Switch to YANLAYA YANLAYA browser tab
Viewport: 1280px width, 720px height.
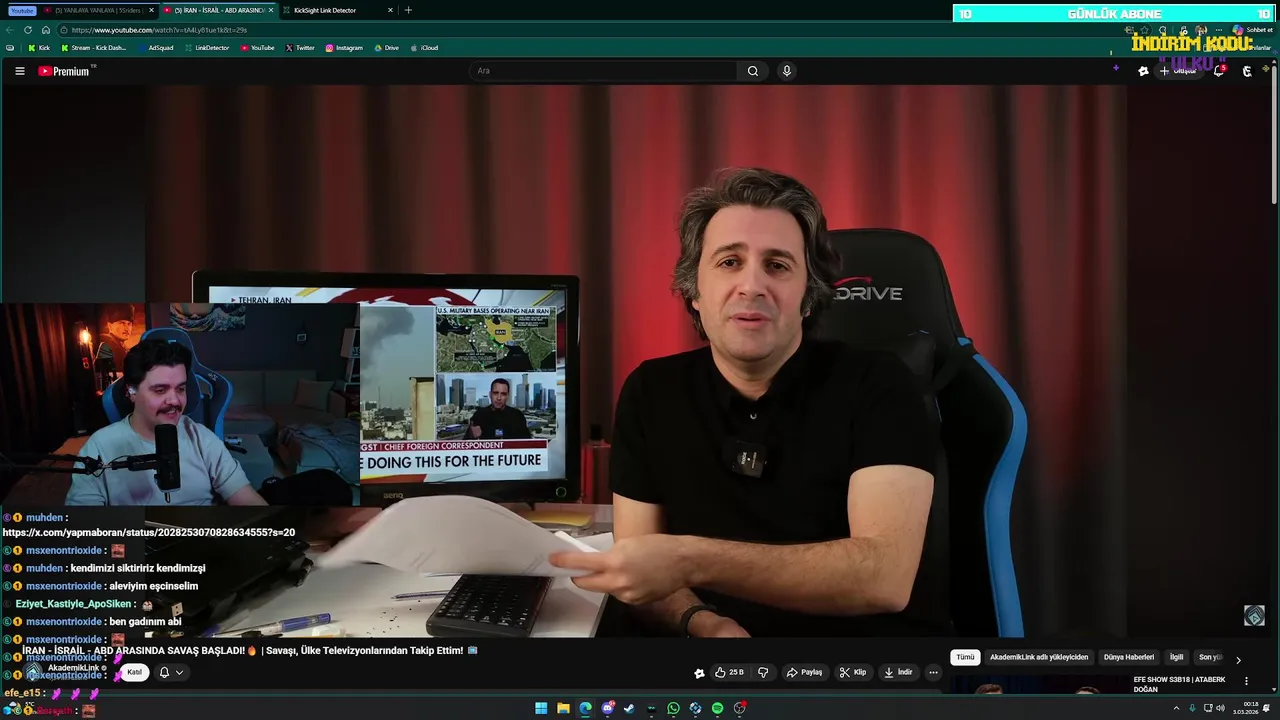point(98,10)
